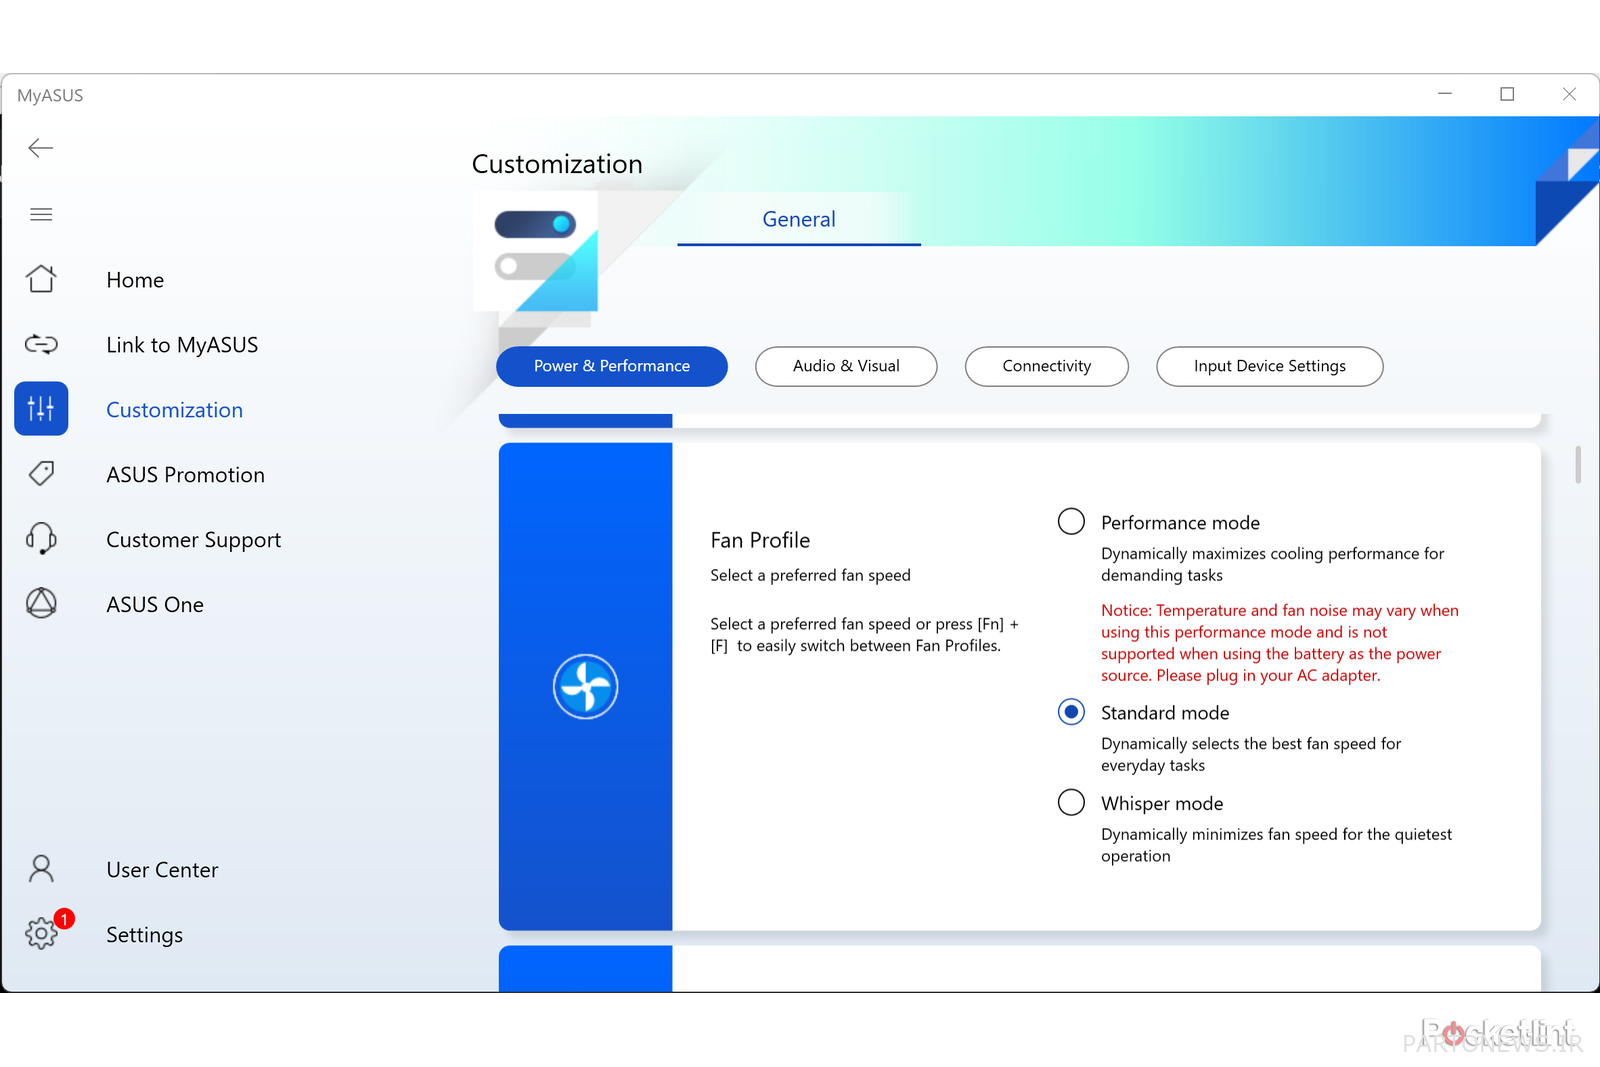Select Whisper mode fan profile
1600x1067 pixels.
click(1071, 802)
